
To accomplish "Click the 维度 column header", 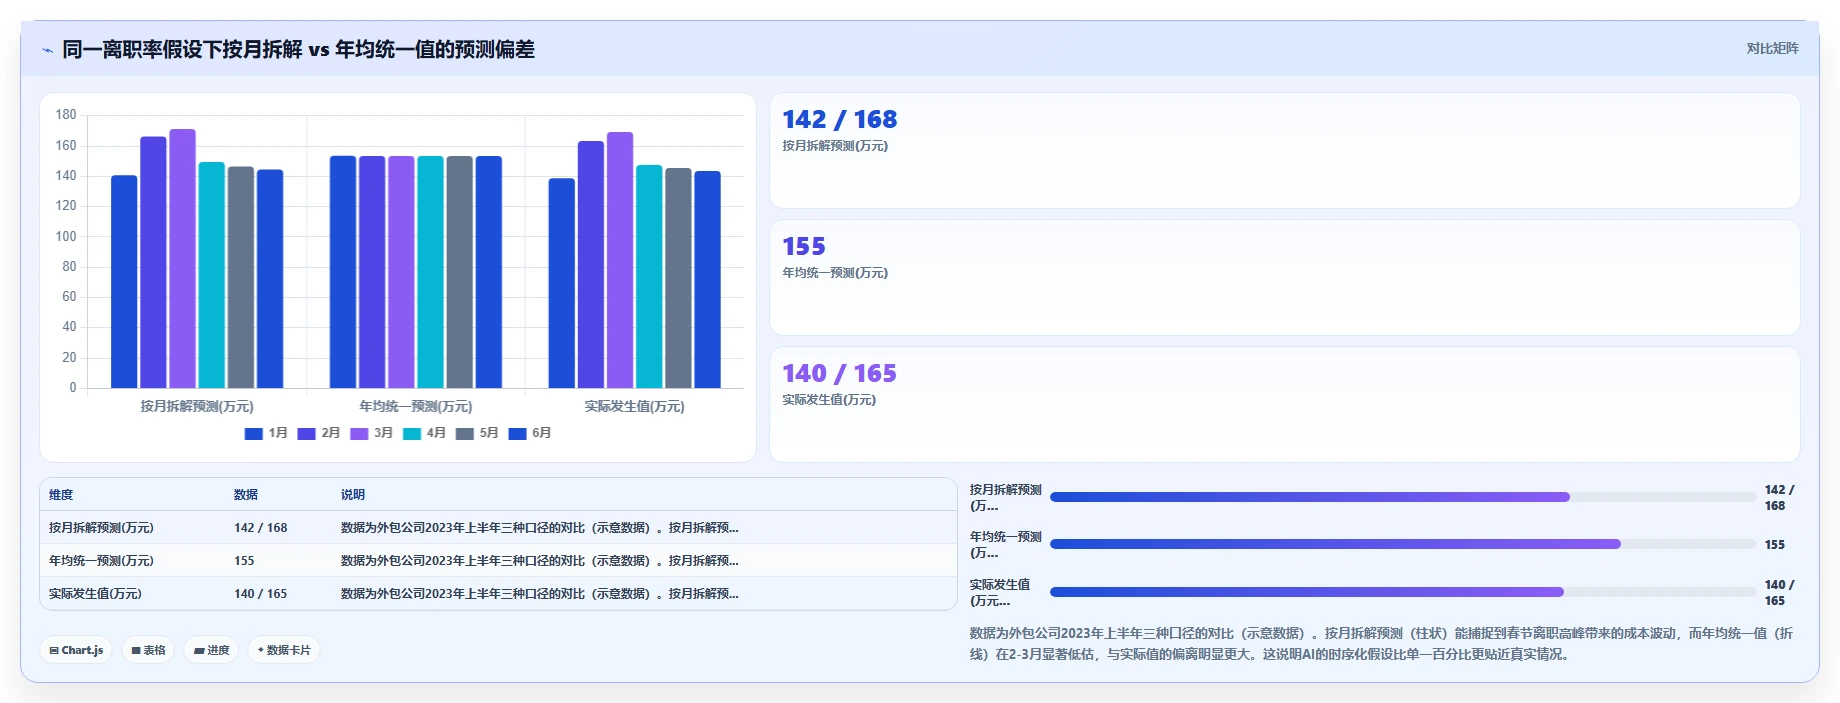I will (61, 495).
